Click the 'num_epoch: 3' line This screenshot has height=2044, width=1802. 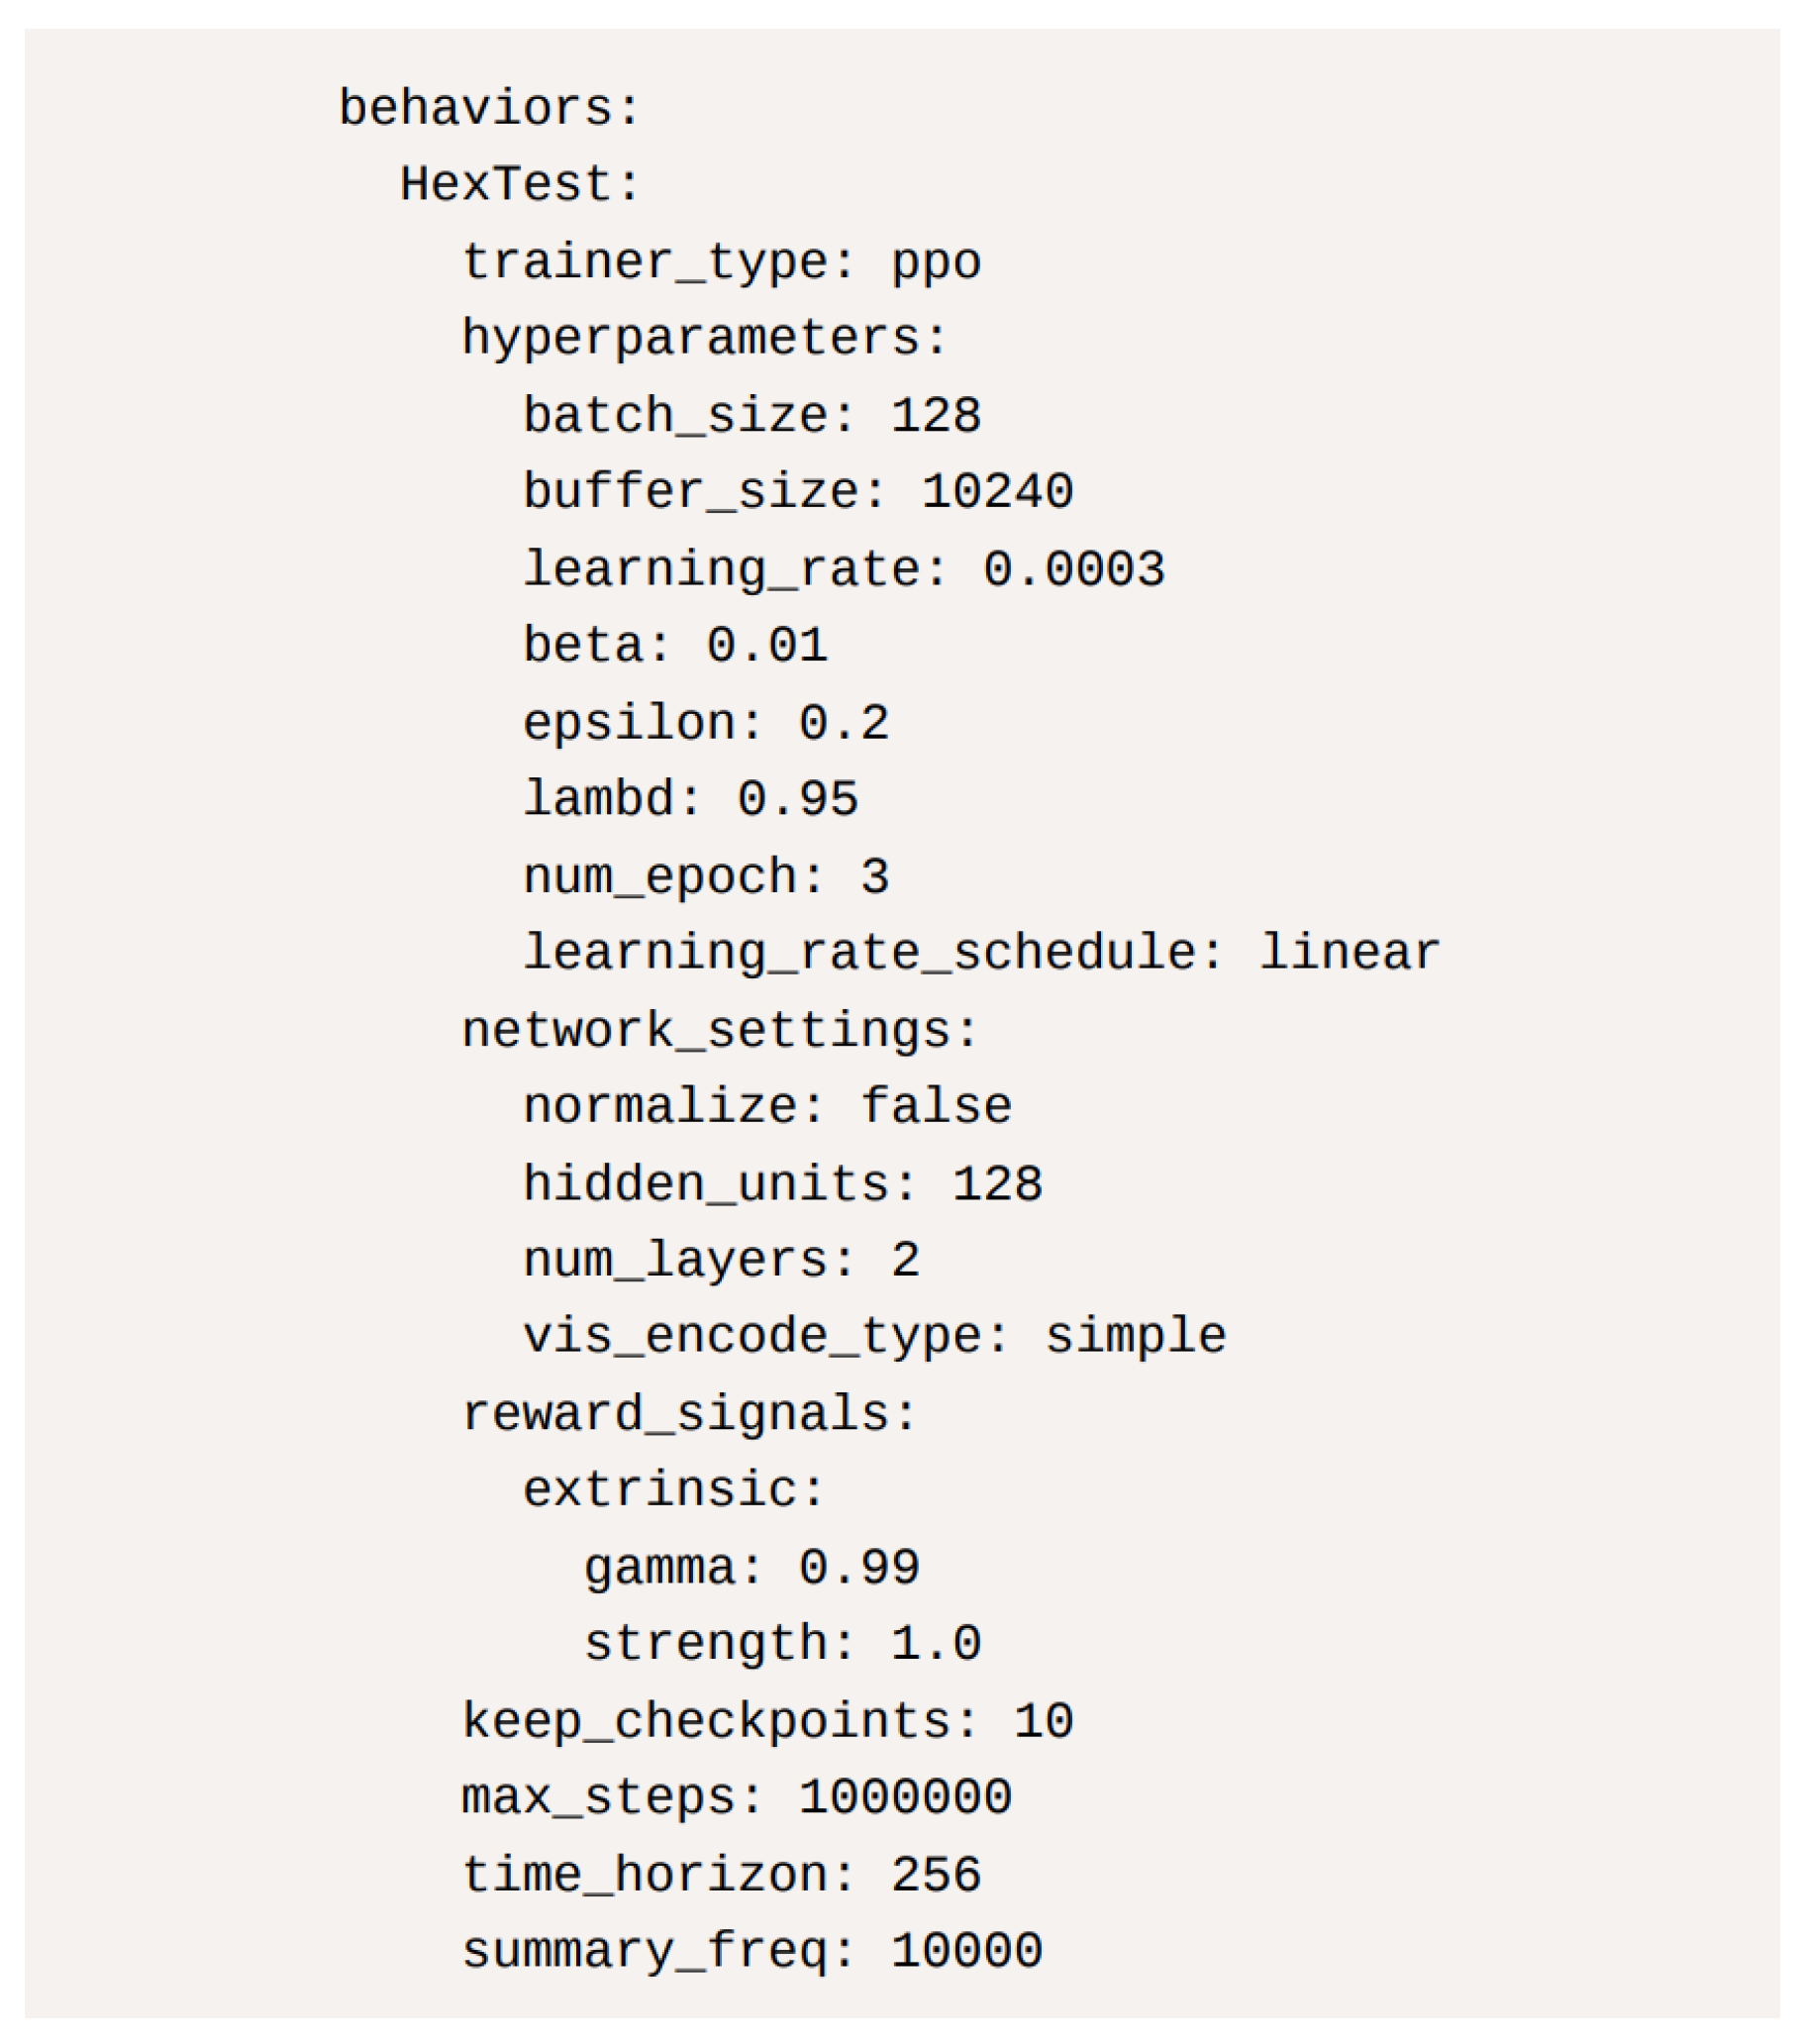[x=706, y=877]
